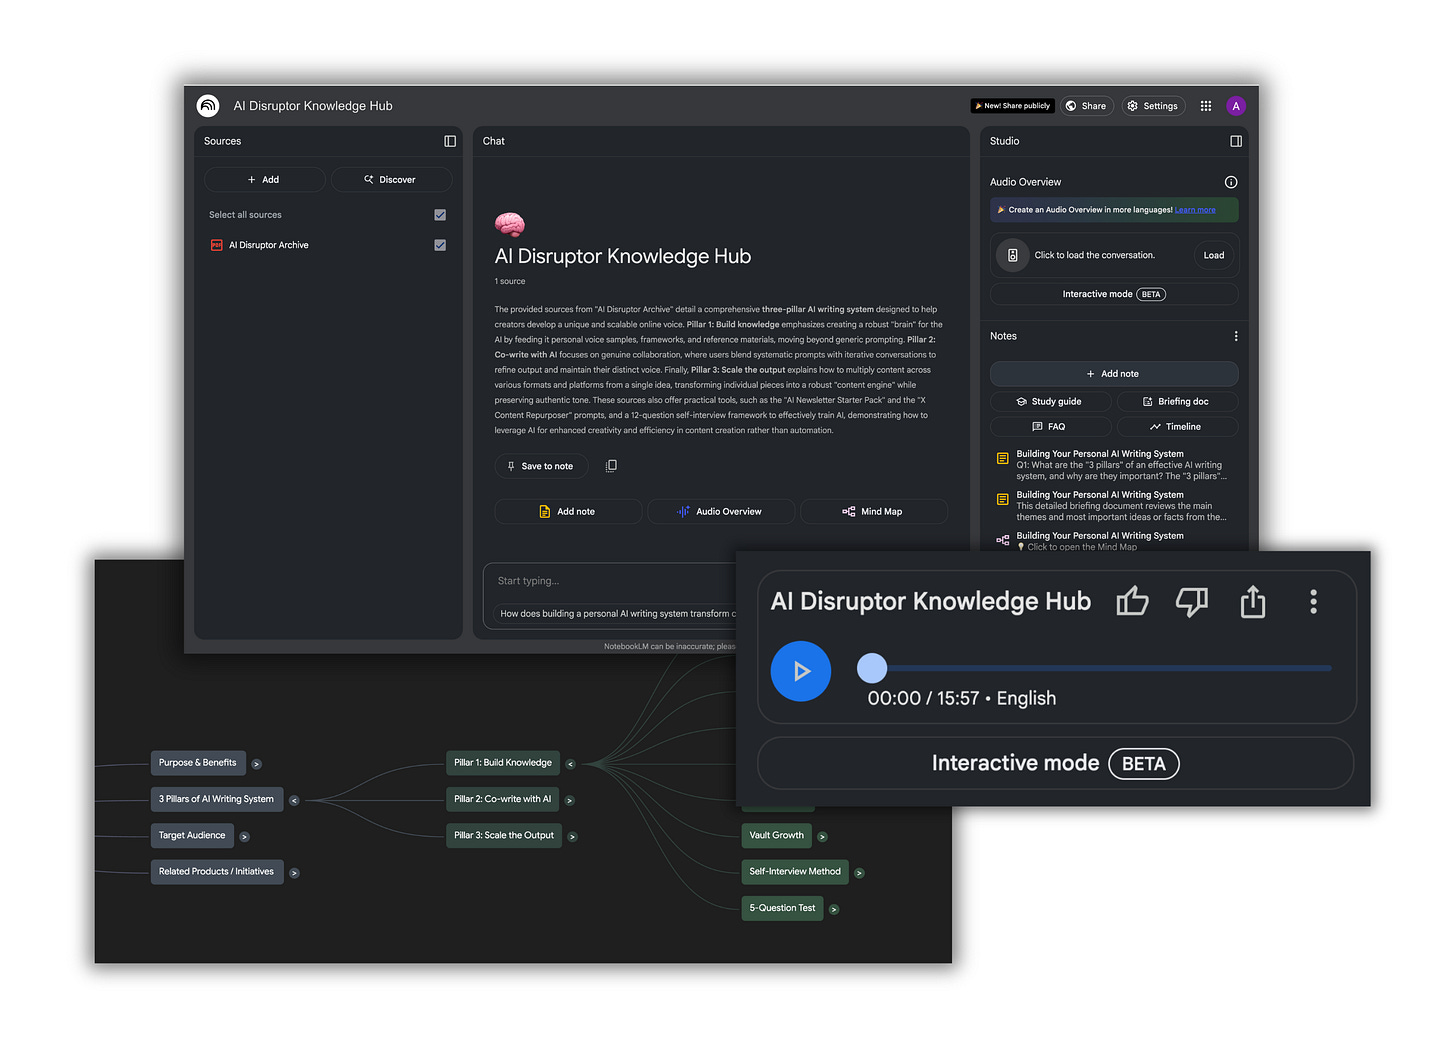Screen dimensions: 1456x1040
Task: Open the Mind Map note icon in Notes
Action: pyautogui.click(x=1003, y=540)
